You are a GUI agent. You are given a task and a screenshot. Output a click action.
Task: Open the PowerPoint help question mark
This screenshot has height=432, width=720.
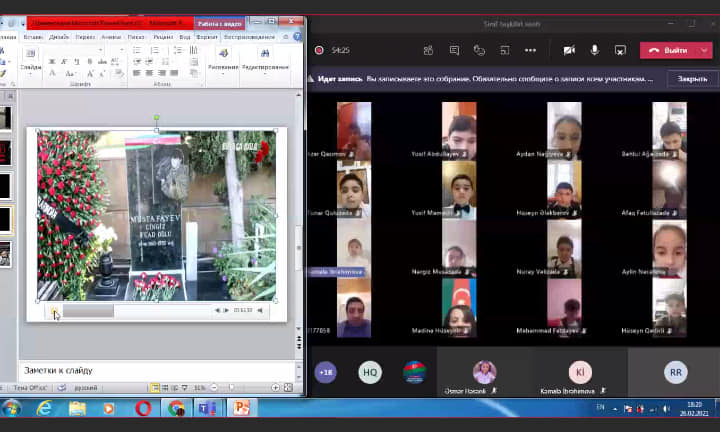coord(298,37)
